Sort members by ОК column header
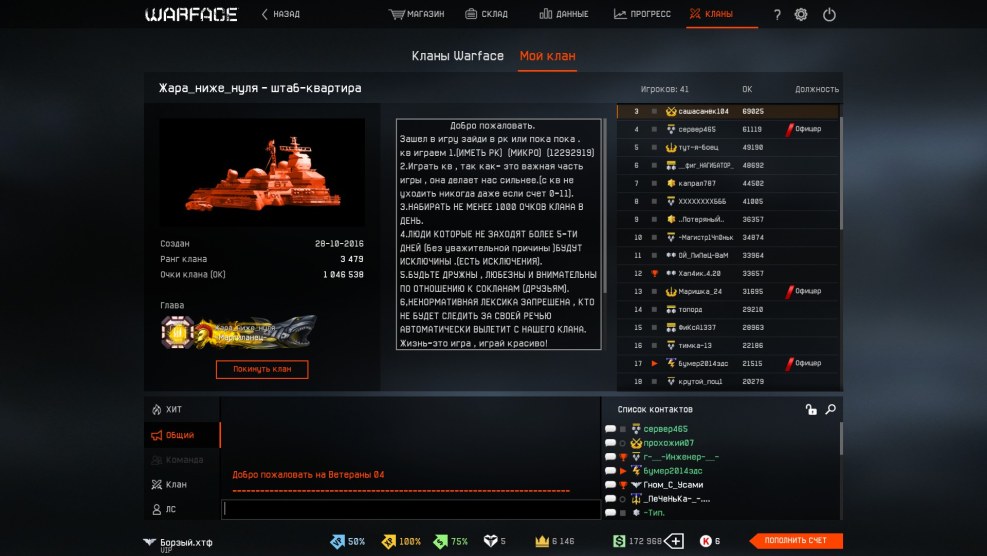The height and width of the screenshot is (556, 987). [747, 89]
